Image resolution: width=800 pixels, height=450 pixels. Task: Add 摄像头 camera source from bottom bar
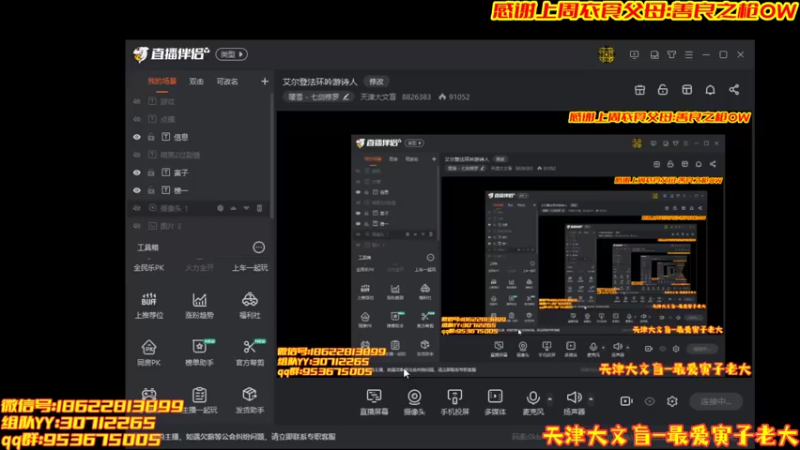pos(414,402)
